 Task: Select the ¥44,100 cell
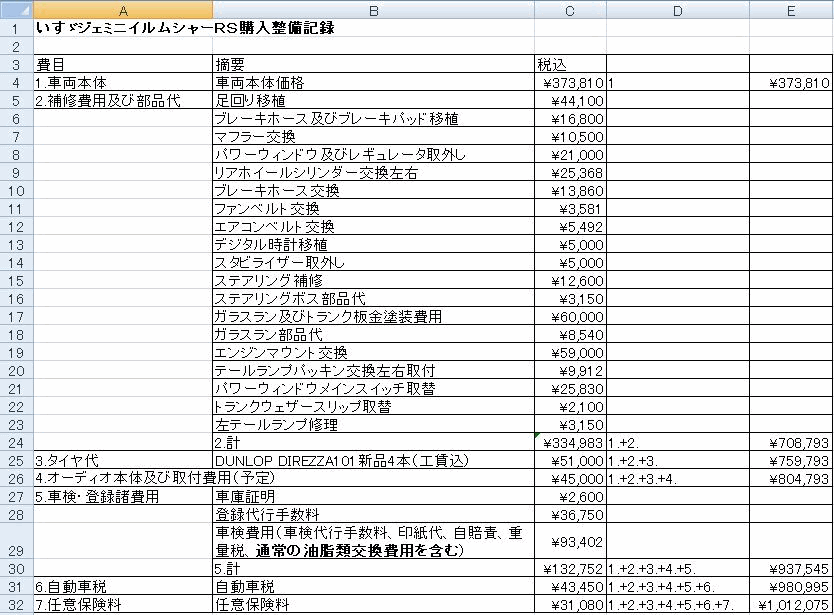pos(570,101)
